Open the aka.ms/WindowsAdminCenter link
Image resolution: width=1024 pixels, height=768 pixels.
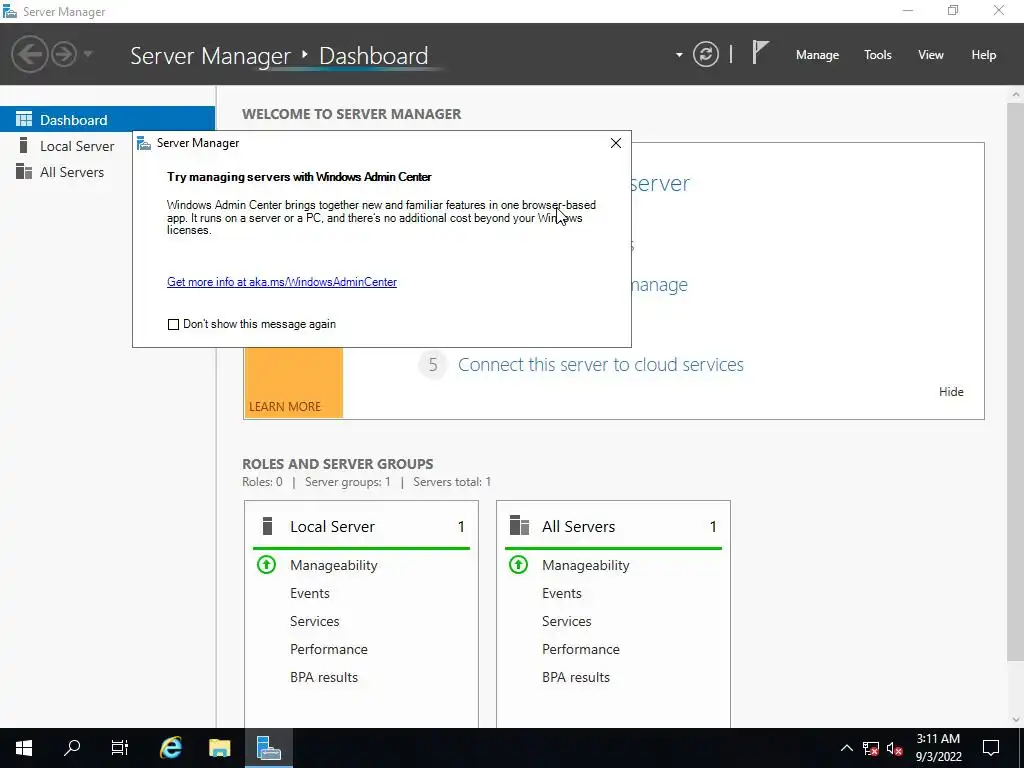[x=281, y=282]
